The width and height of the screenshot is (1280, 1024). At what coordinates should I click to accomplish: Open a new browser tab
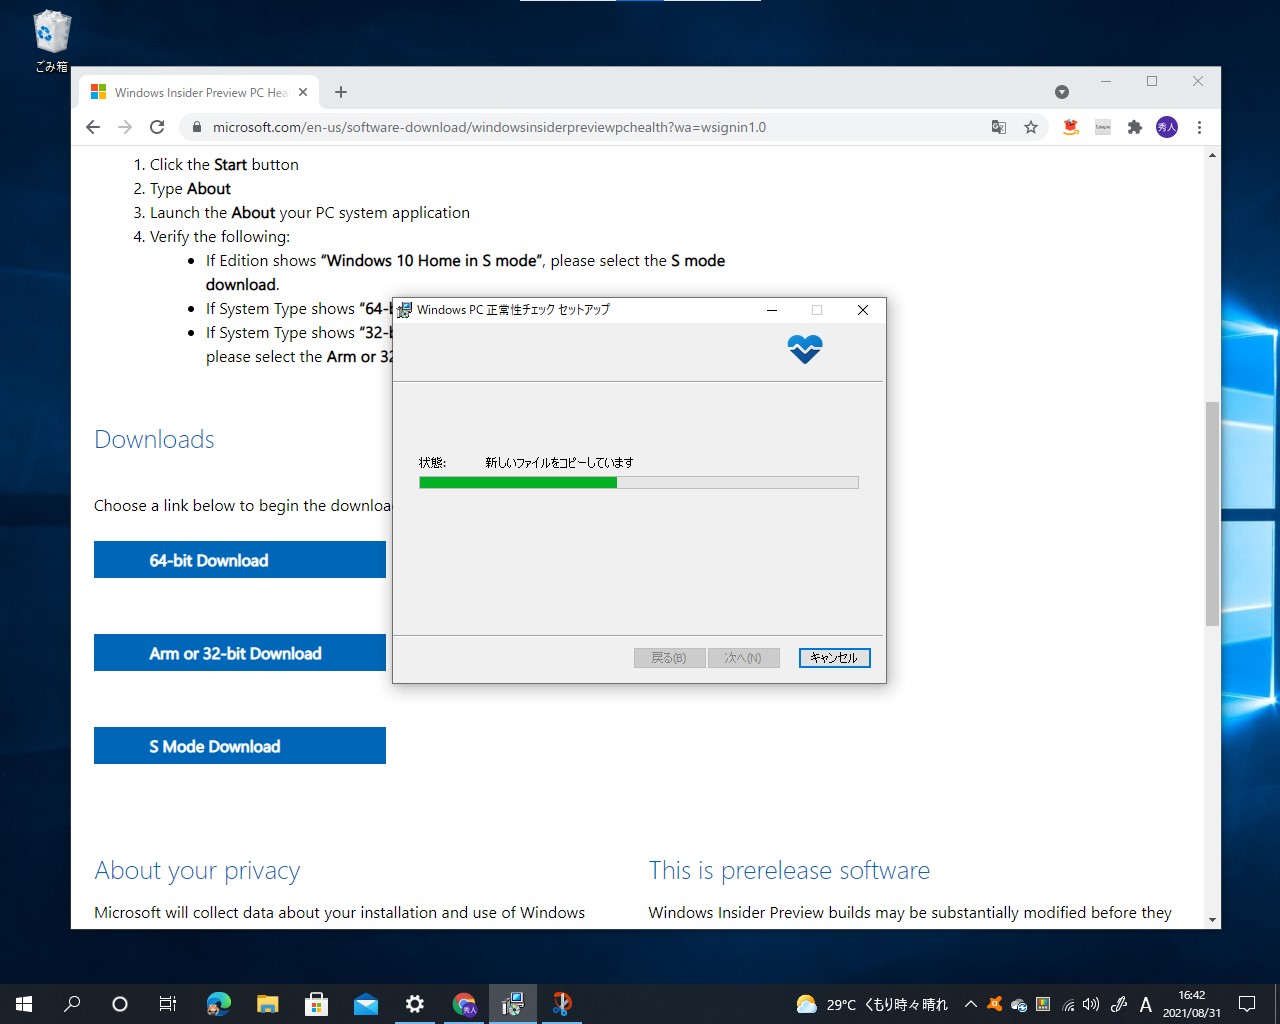point(341,91)
